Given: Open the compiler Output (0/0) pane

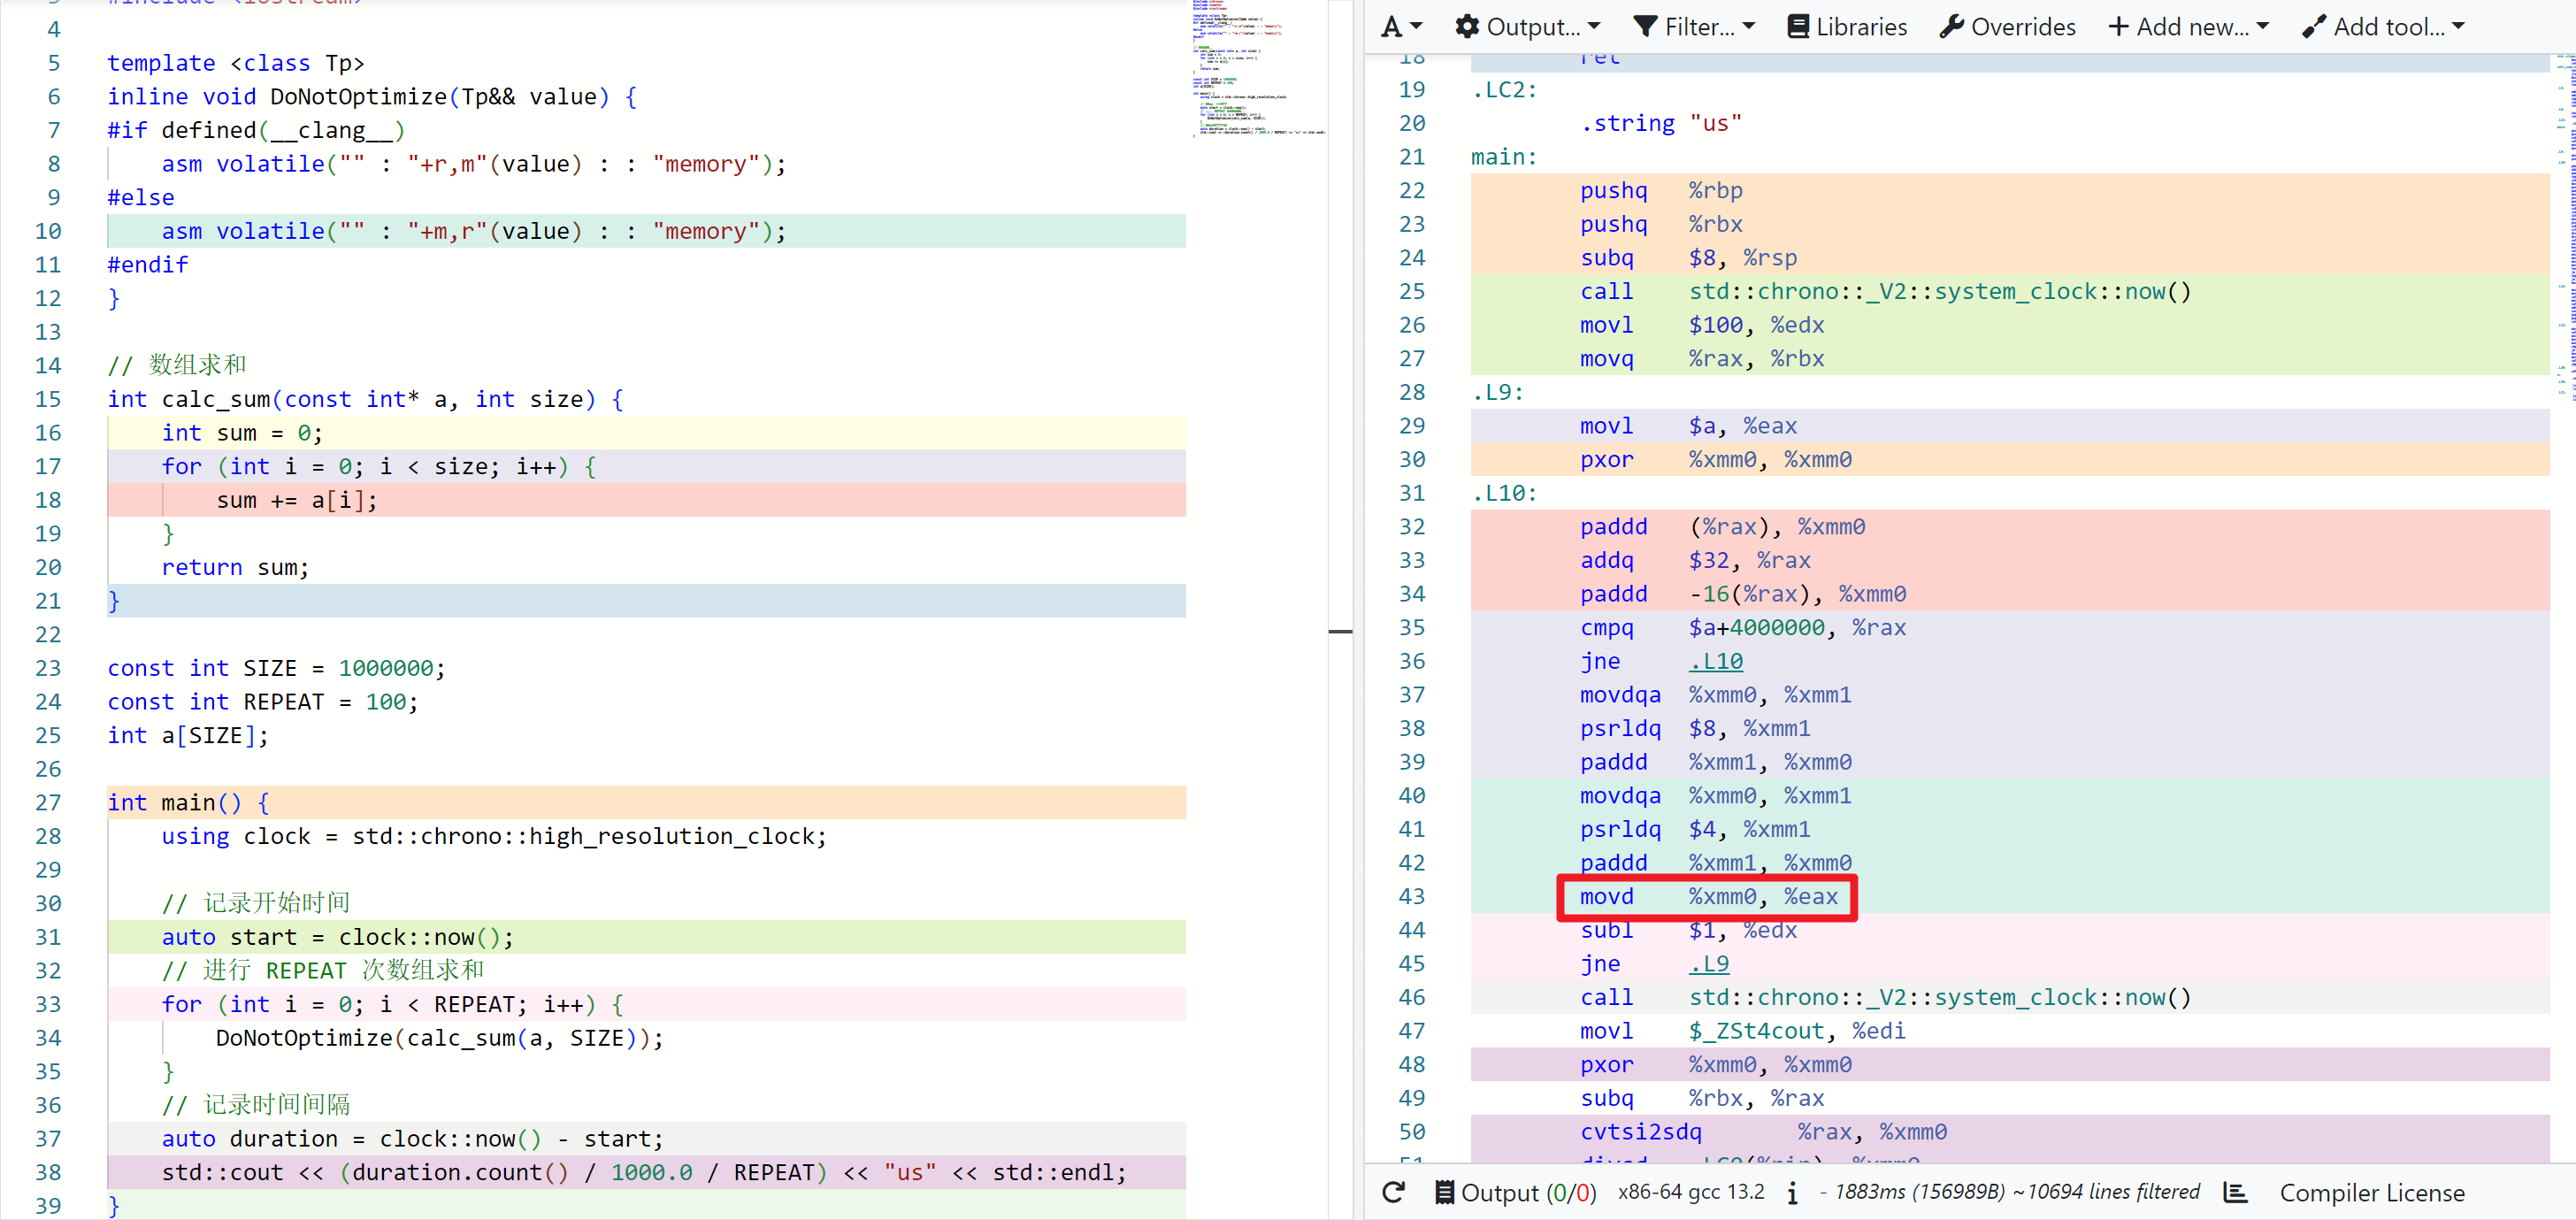Looking at the screenshot, I should [x=1515, y=1192].
